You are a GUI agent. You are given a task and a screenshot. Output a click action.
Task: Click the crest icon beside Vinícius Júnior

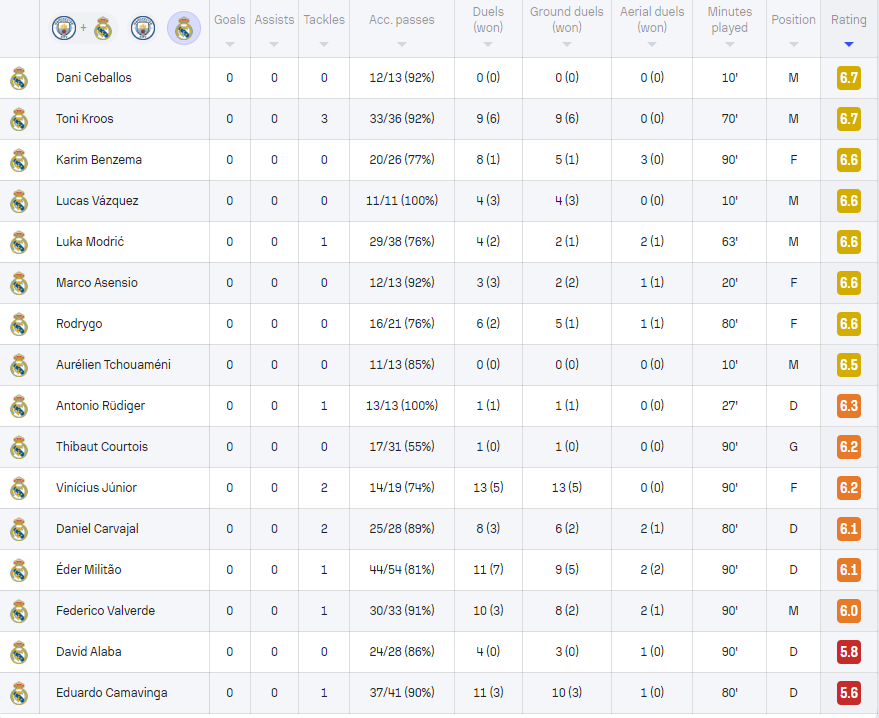click(x=19, y=488)
